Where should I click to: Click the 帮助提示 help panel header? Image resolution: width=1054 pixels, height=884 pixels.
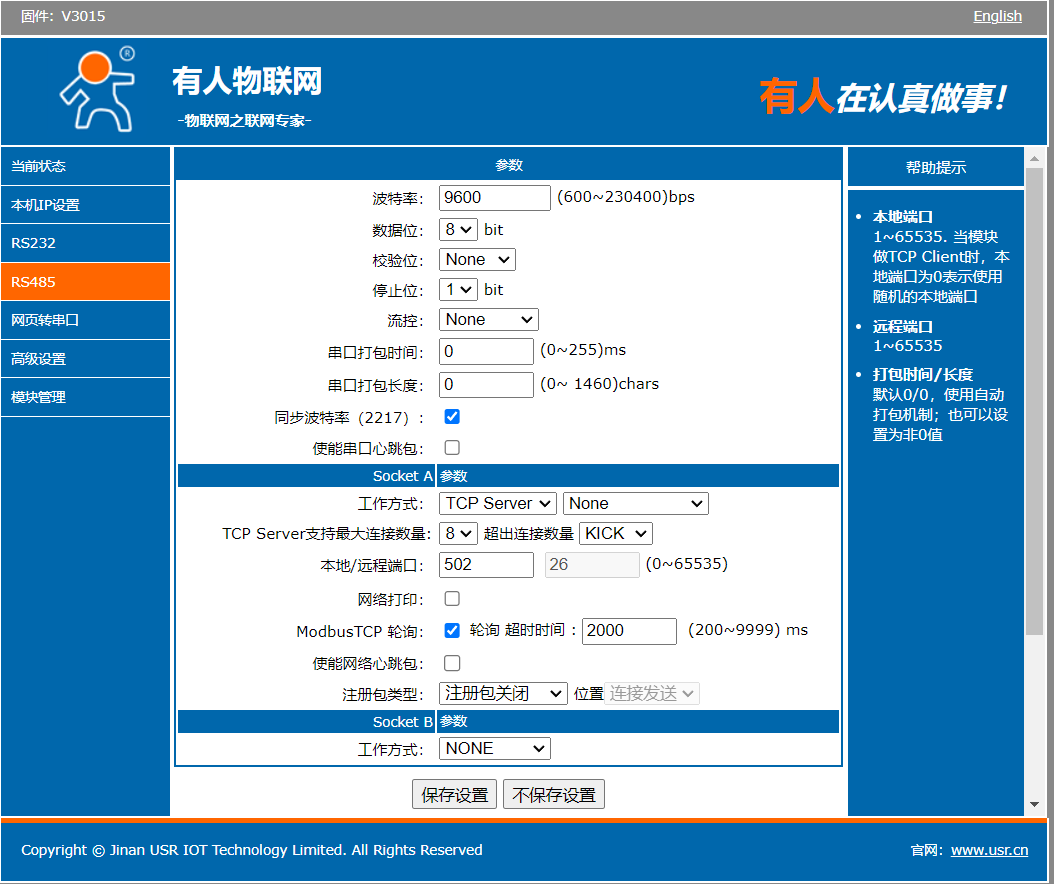[935, 167]
